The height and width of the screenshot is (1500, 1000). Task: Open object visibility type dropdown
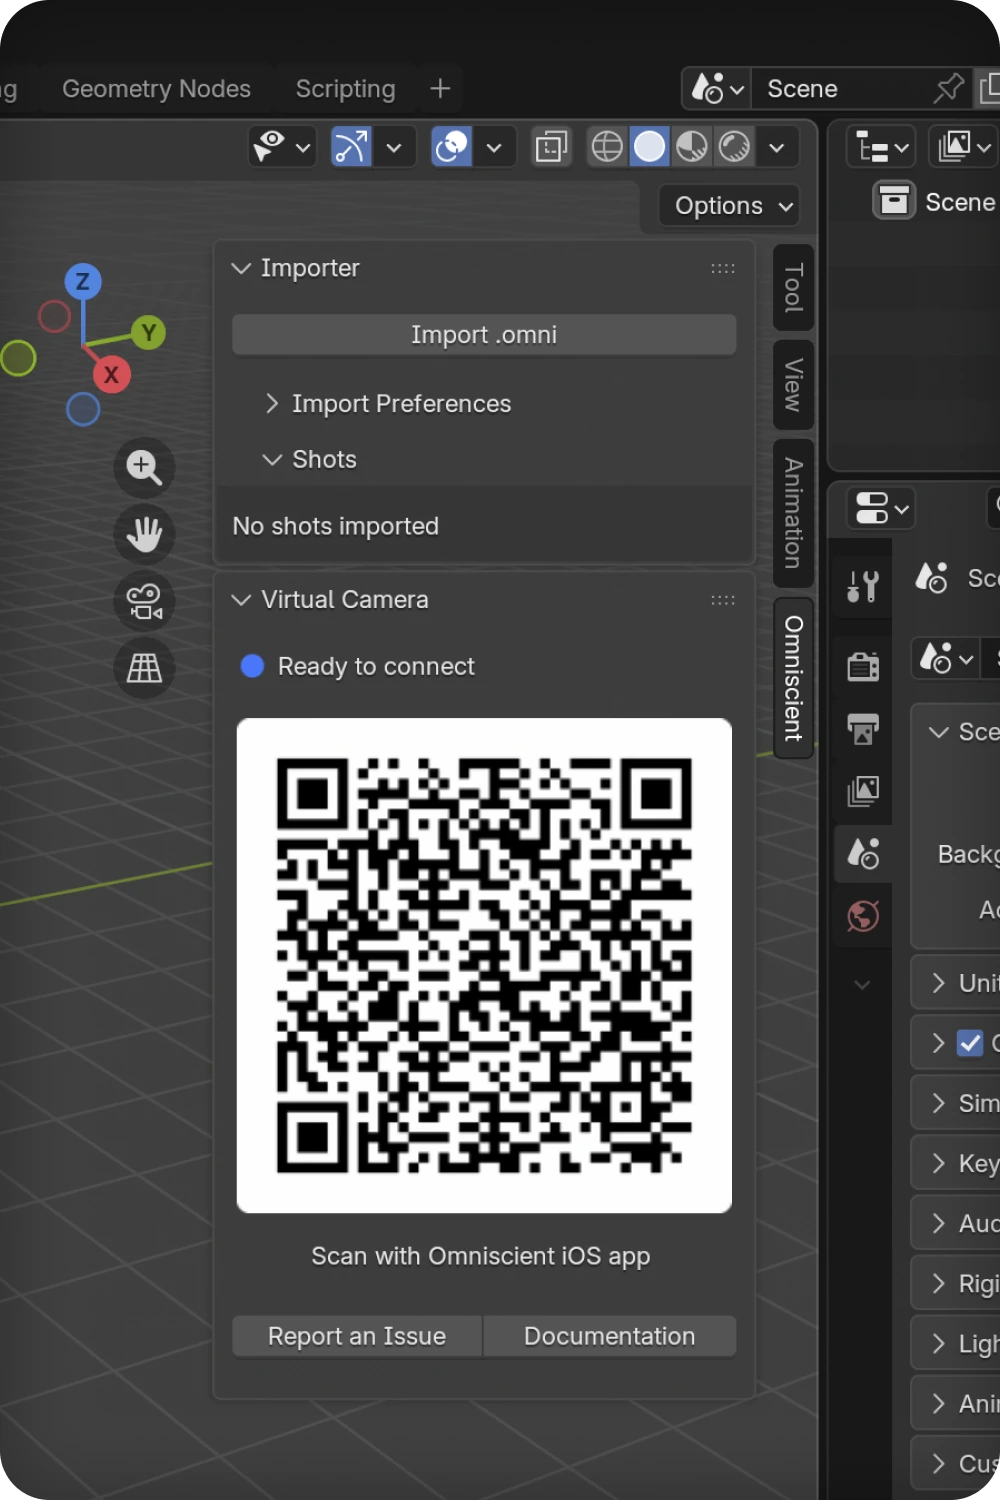point(282,147)
